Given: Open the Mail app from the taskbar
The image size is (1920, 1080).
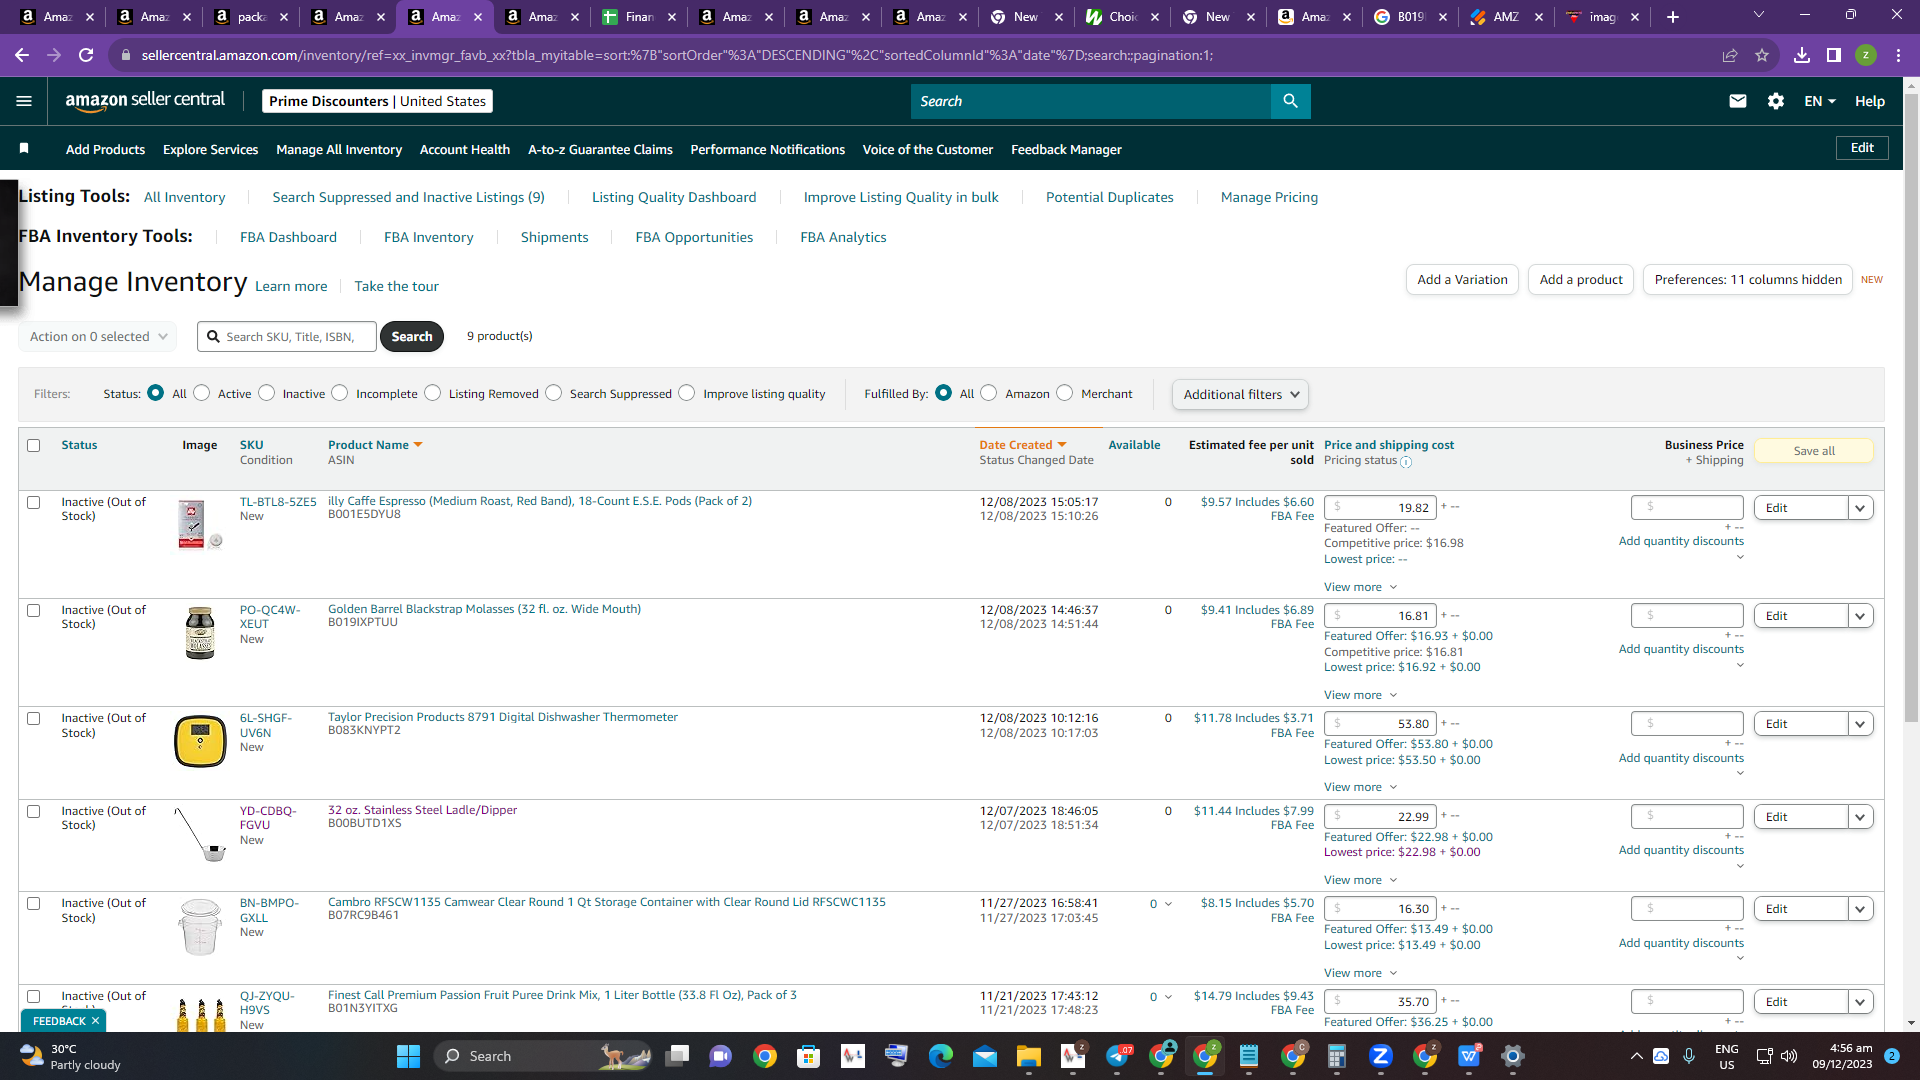Looking at the screenshot, I should (x=985, y=1056).
